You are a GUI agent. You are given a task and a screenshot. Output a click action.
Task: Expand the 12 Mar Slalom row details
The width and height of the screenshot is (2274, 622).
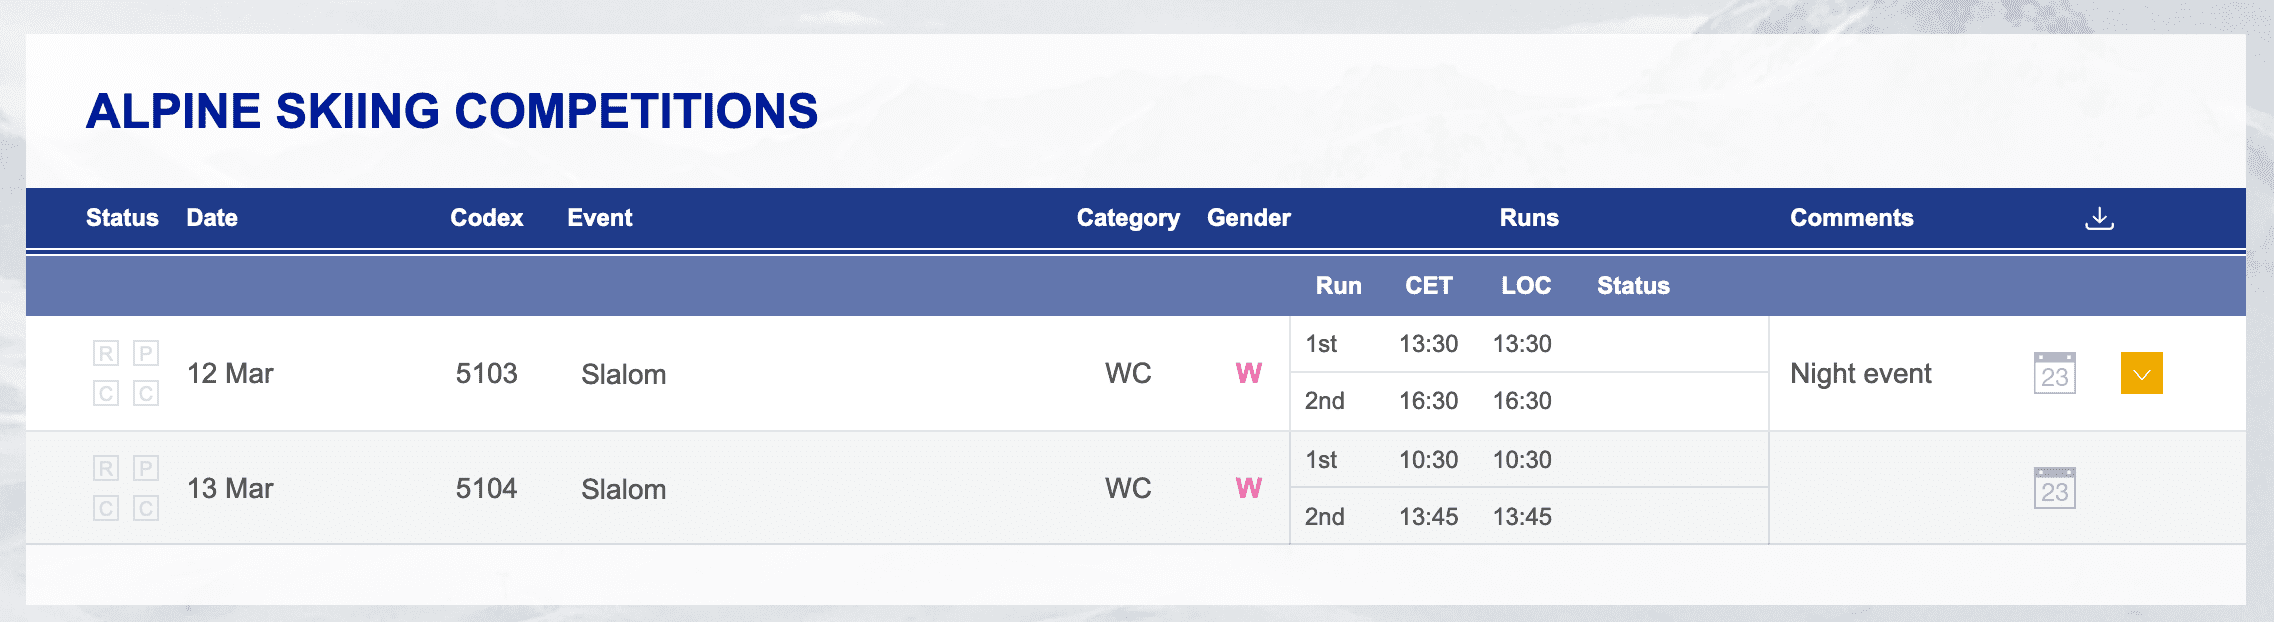tap(2141, 373)
